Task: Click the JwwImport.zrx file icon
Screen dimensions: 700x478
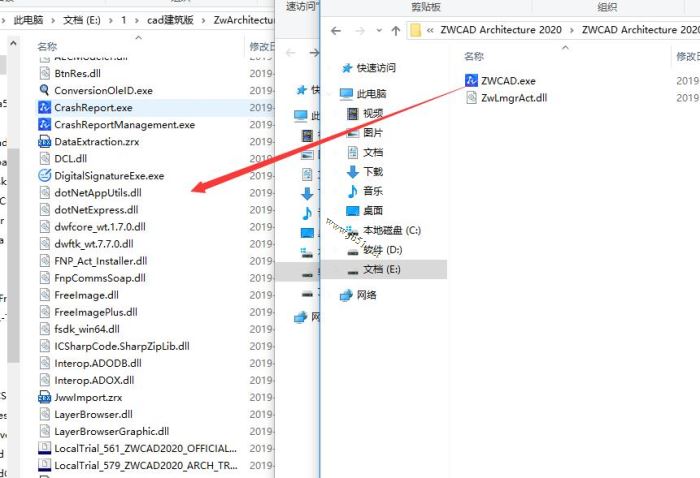Action: [45, 397]
